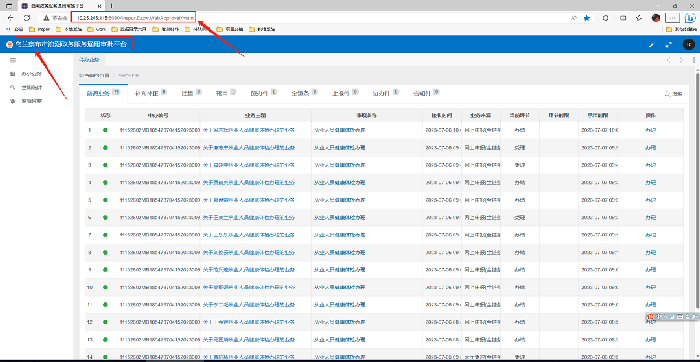Viewport: 700px width, 362px height.
Task: Select the first task status tab
Action: [x=104, y=93]
